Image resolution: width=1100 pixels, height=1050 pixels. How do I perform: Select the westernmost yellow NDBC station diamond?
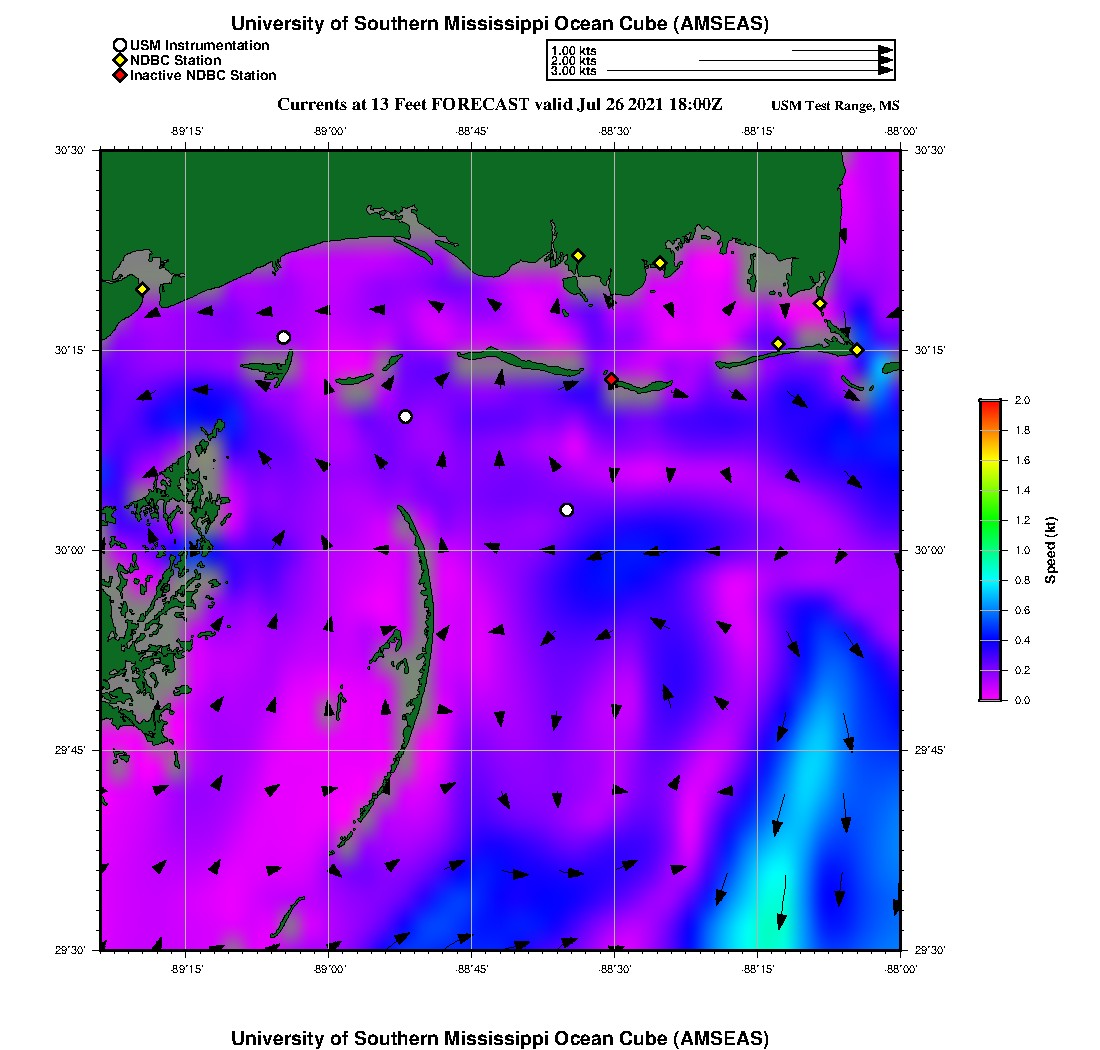coord(142,289)
